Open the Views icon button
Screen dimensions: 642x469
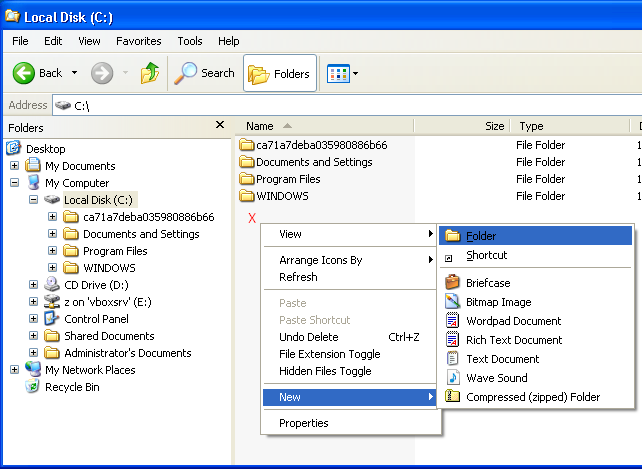pyautogui.click(x=338, y=73)
